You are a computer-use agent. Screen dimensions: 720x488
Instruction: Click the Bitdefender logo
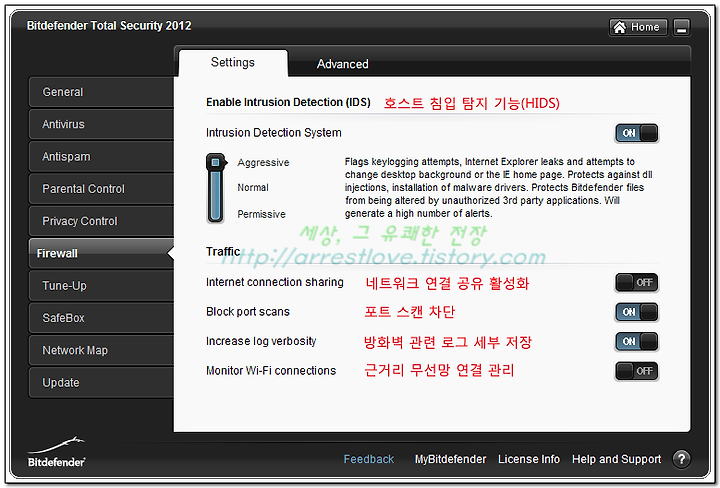tap(56, 453)
